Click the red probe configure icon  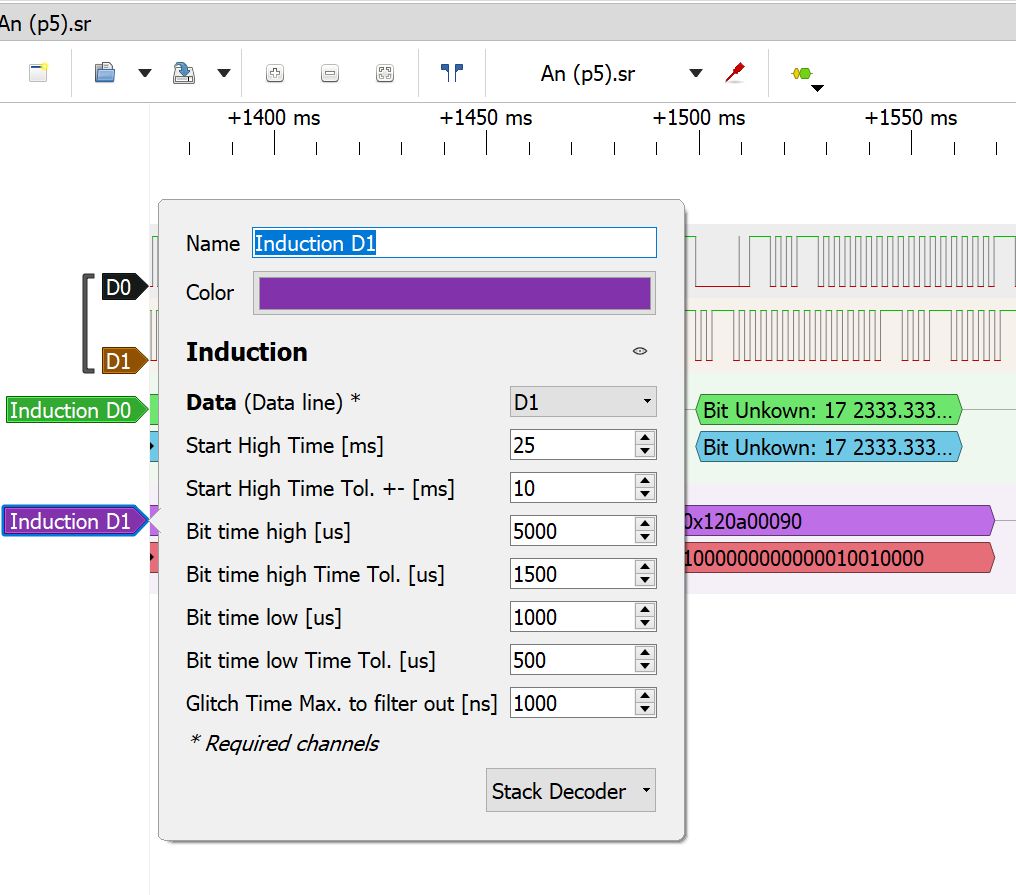(x=735, y=72)
